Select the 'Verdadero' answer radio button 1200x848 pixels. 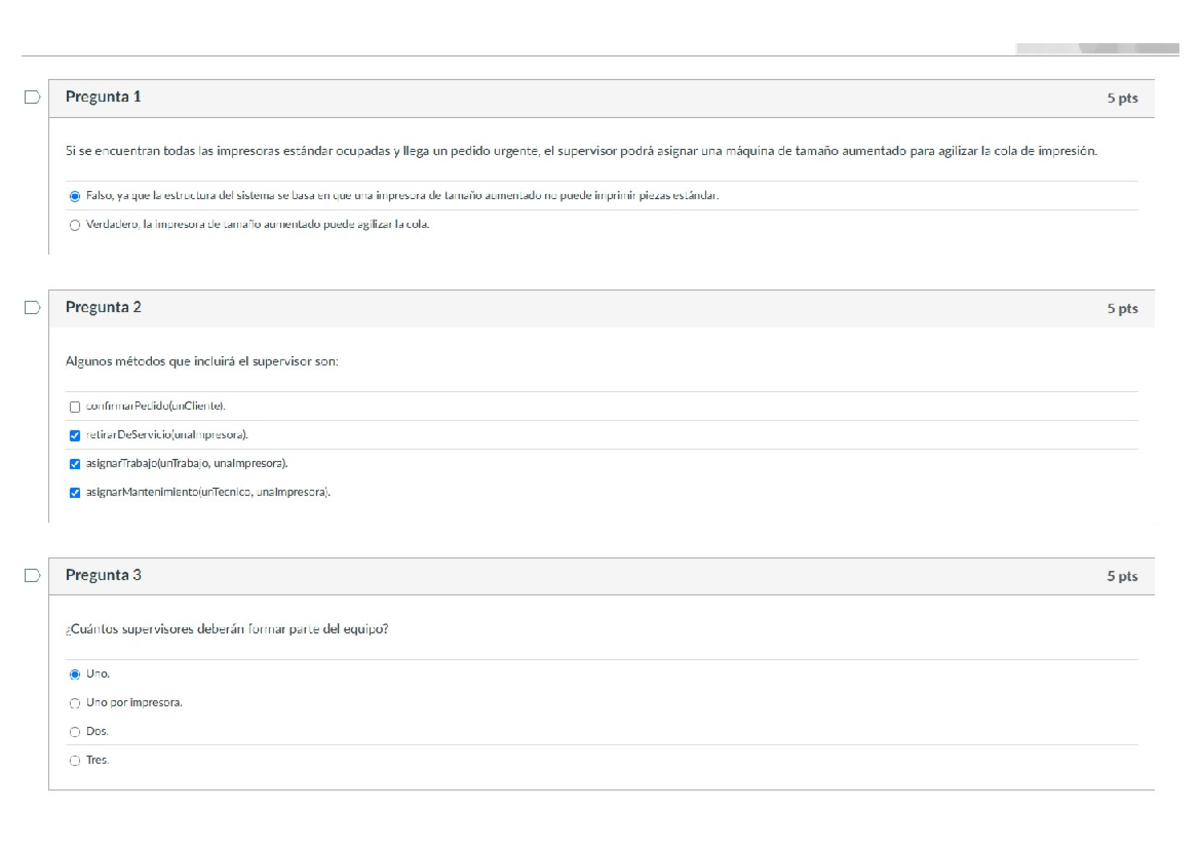tap(75, 225)
